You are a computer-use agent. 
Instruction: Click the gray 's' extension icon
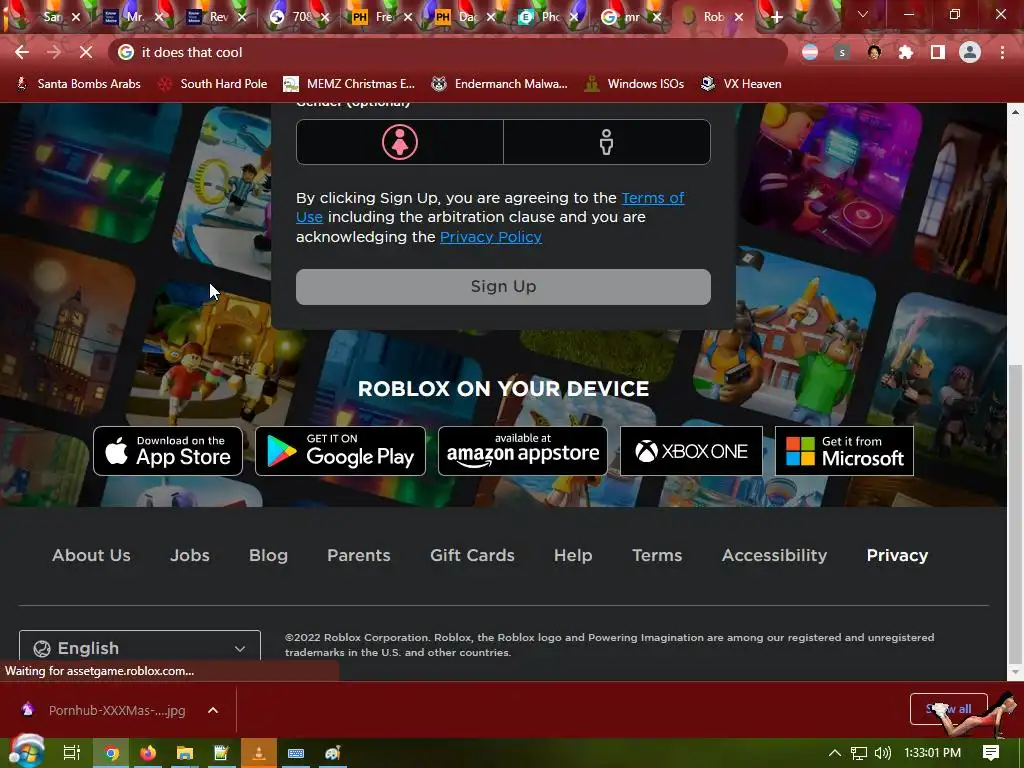tap(842, 52)
